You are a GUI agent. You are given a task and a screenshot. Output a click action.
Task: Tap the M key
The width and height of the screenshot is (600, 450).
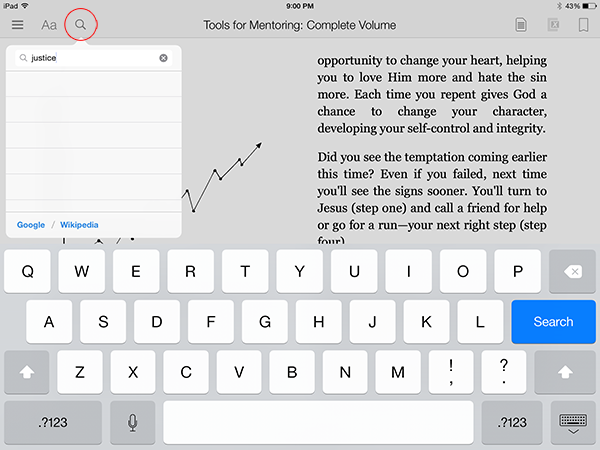coord(398,372)
